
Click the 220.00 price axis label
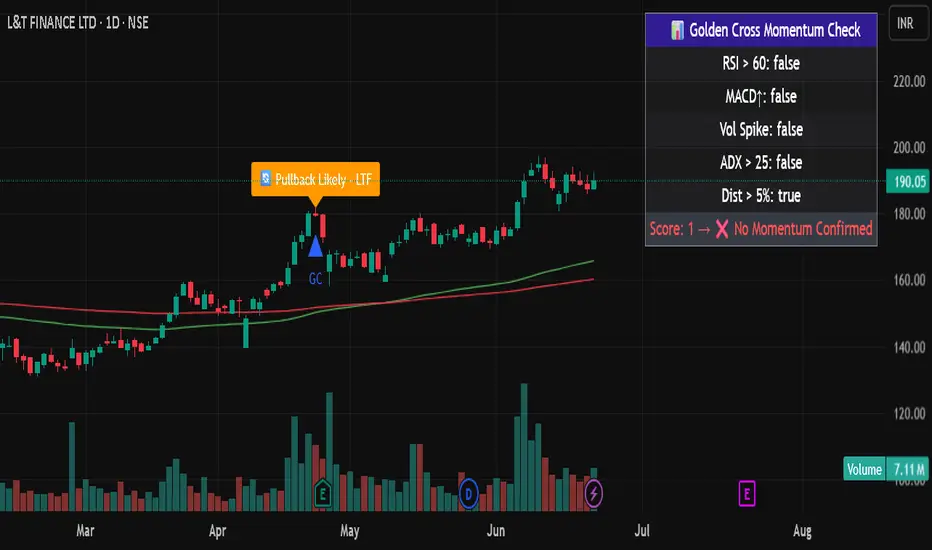pyautogui.click(x=909, y=81)
